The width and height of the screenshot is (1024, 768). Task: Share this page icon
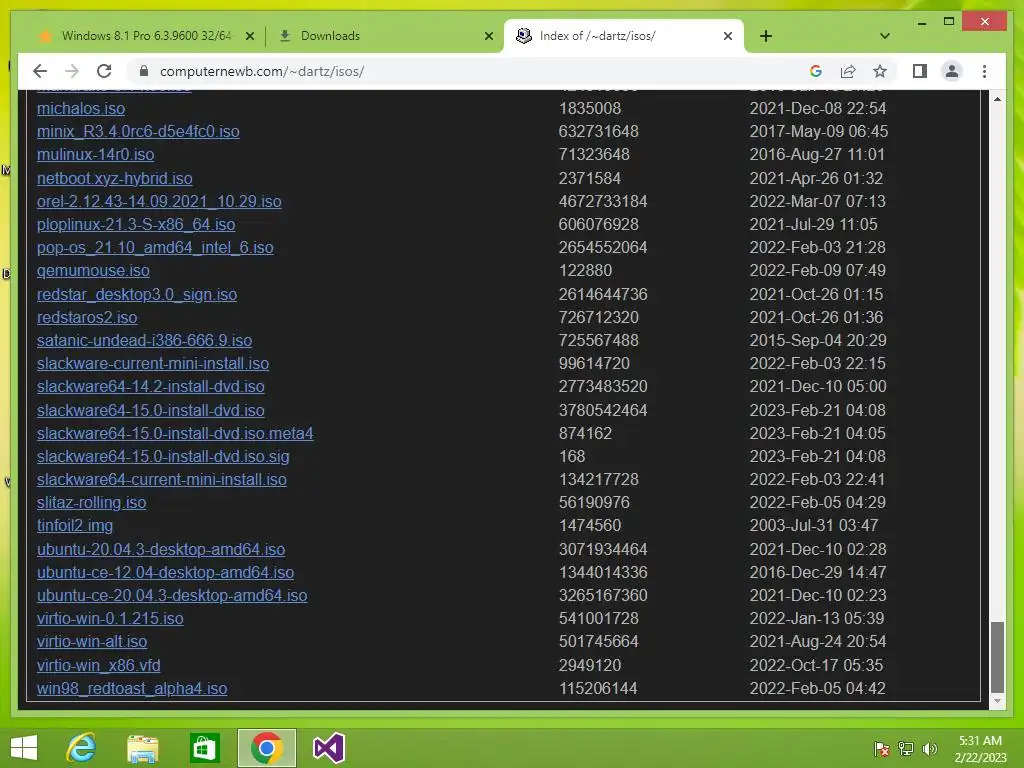tap(848, 71)
